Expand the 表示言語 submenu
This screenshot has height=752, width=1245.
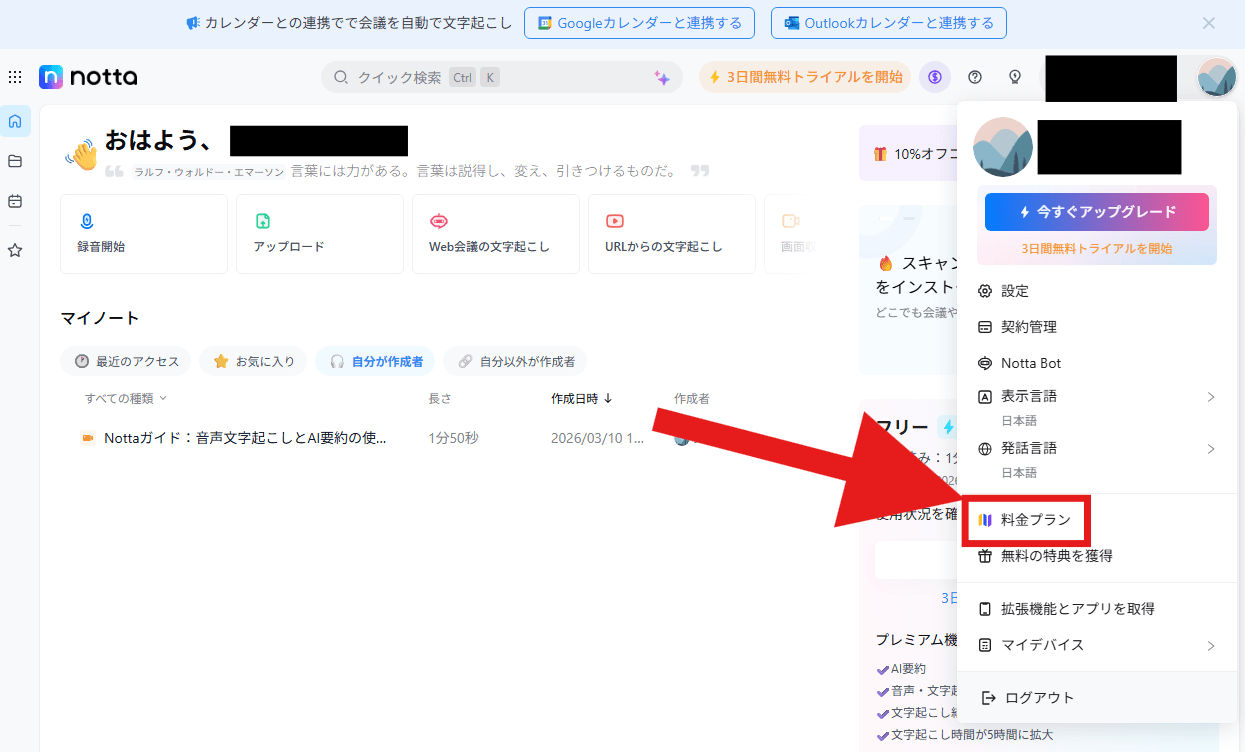(x=1095, y=396)
